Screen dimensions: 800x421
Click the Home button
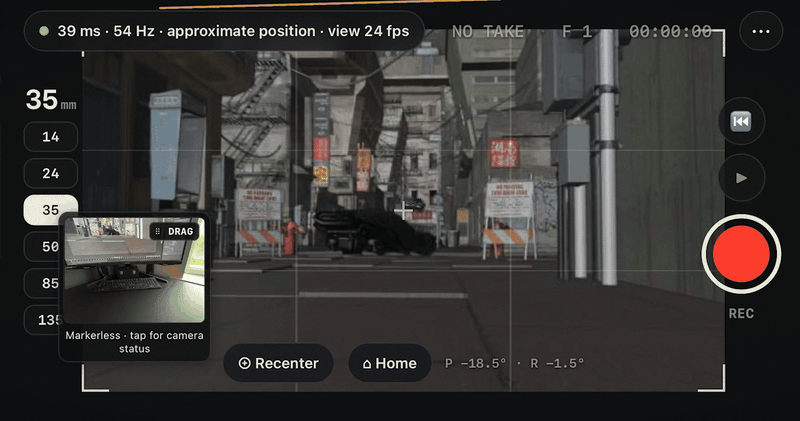[390, 363]
